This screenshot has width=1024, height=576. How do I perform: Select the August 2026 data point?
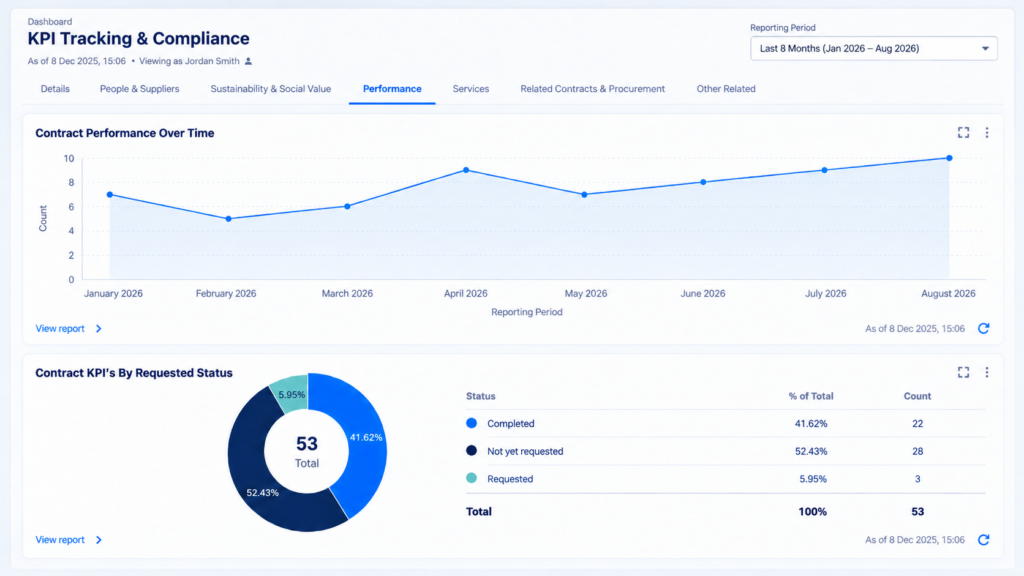tap(950, 158)
